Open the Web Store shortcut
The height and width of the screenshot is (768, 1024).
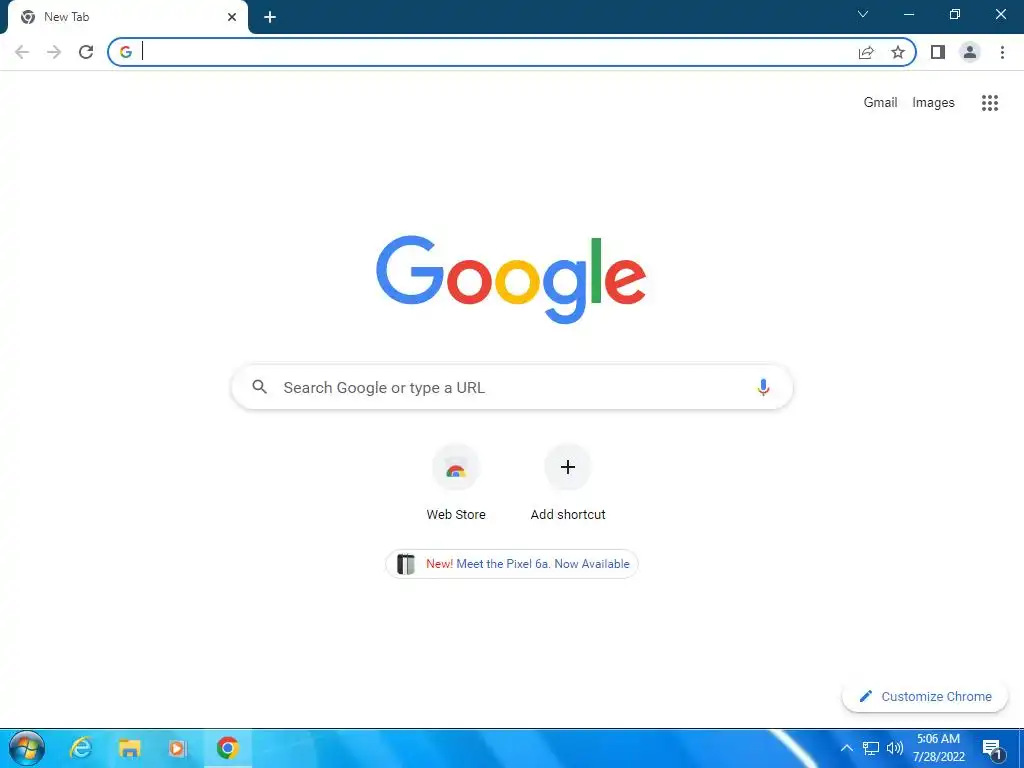coord(456,483)
